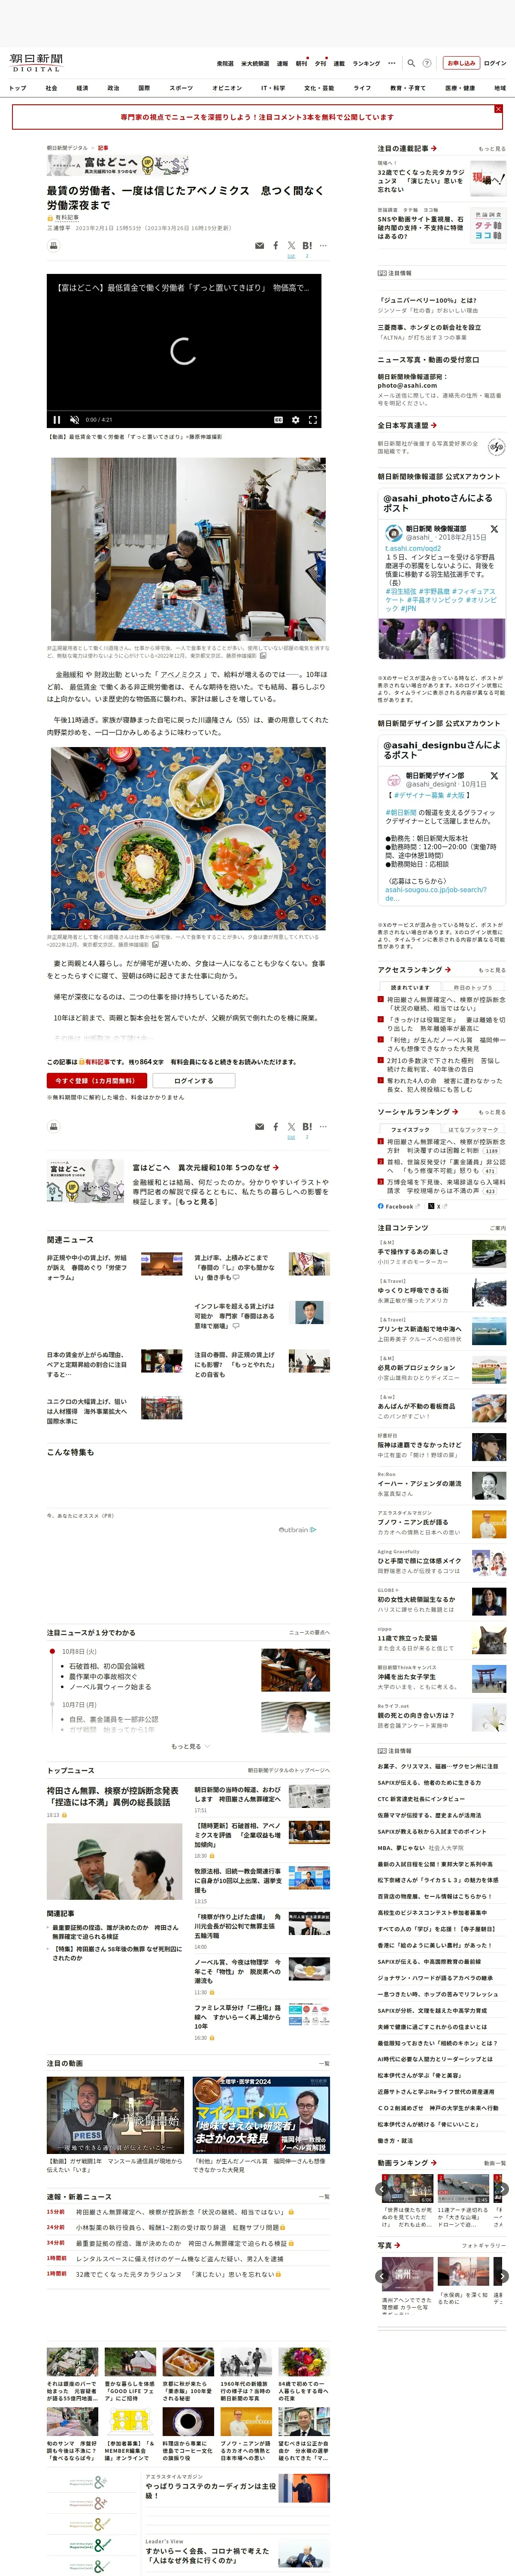Open もっと見る beside アクセスランキング

pyautogui.click(x=491, y=970)
